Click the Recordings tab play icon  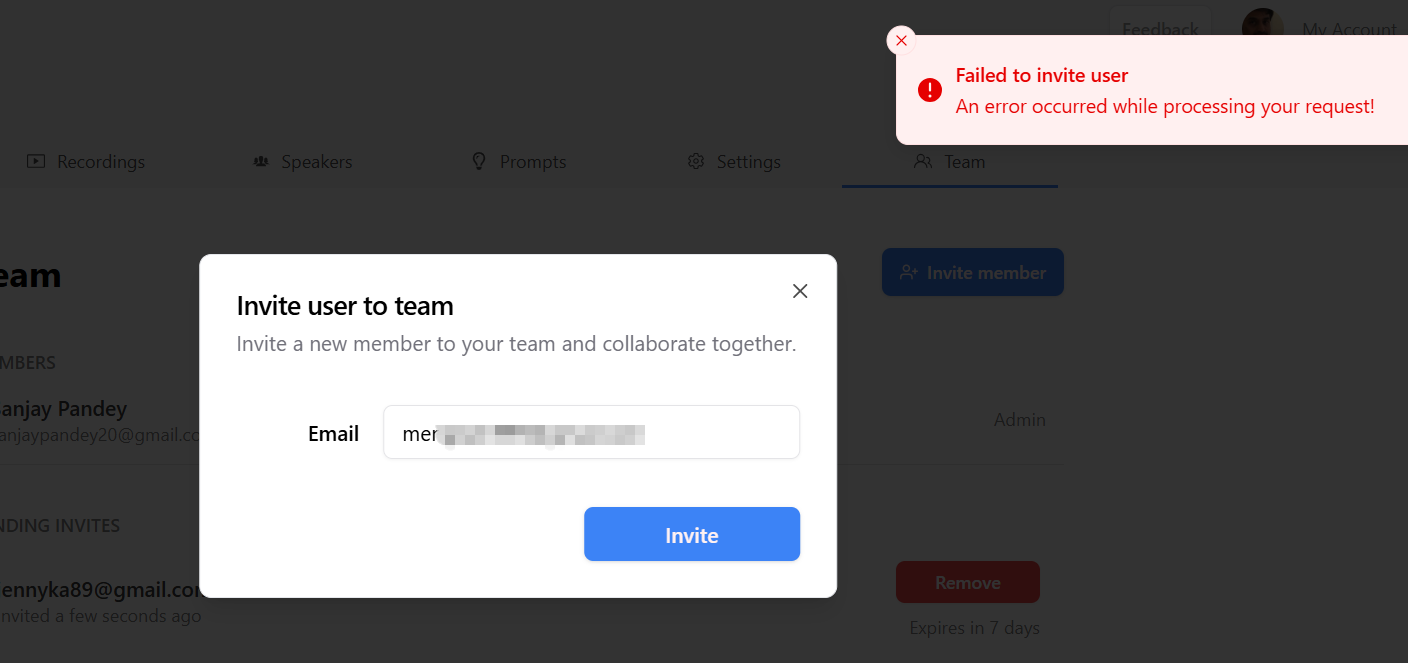(36, 161)
